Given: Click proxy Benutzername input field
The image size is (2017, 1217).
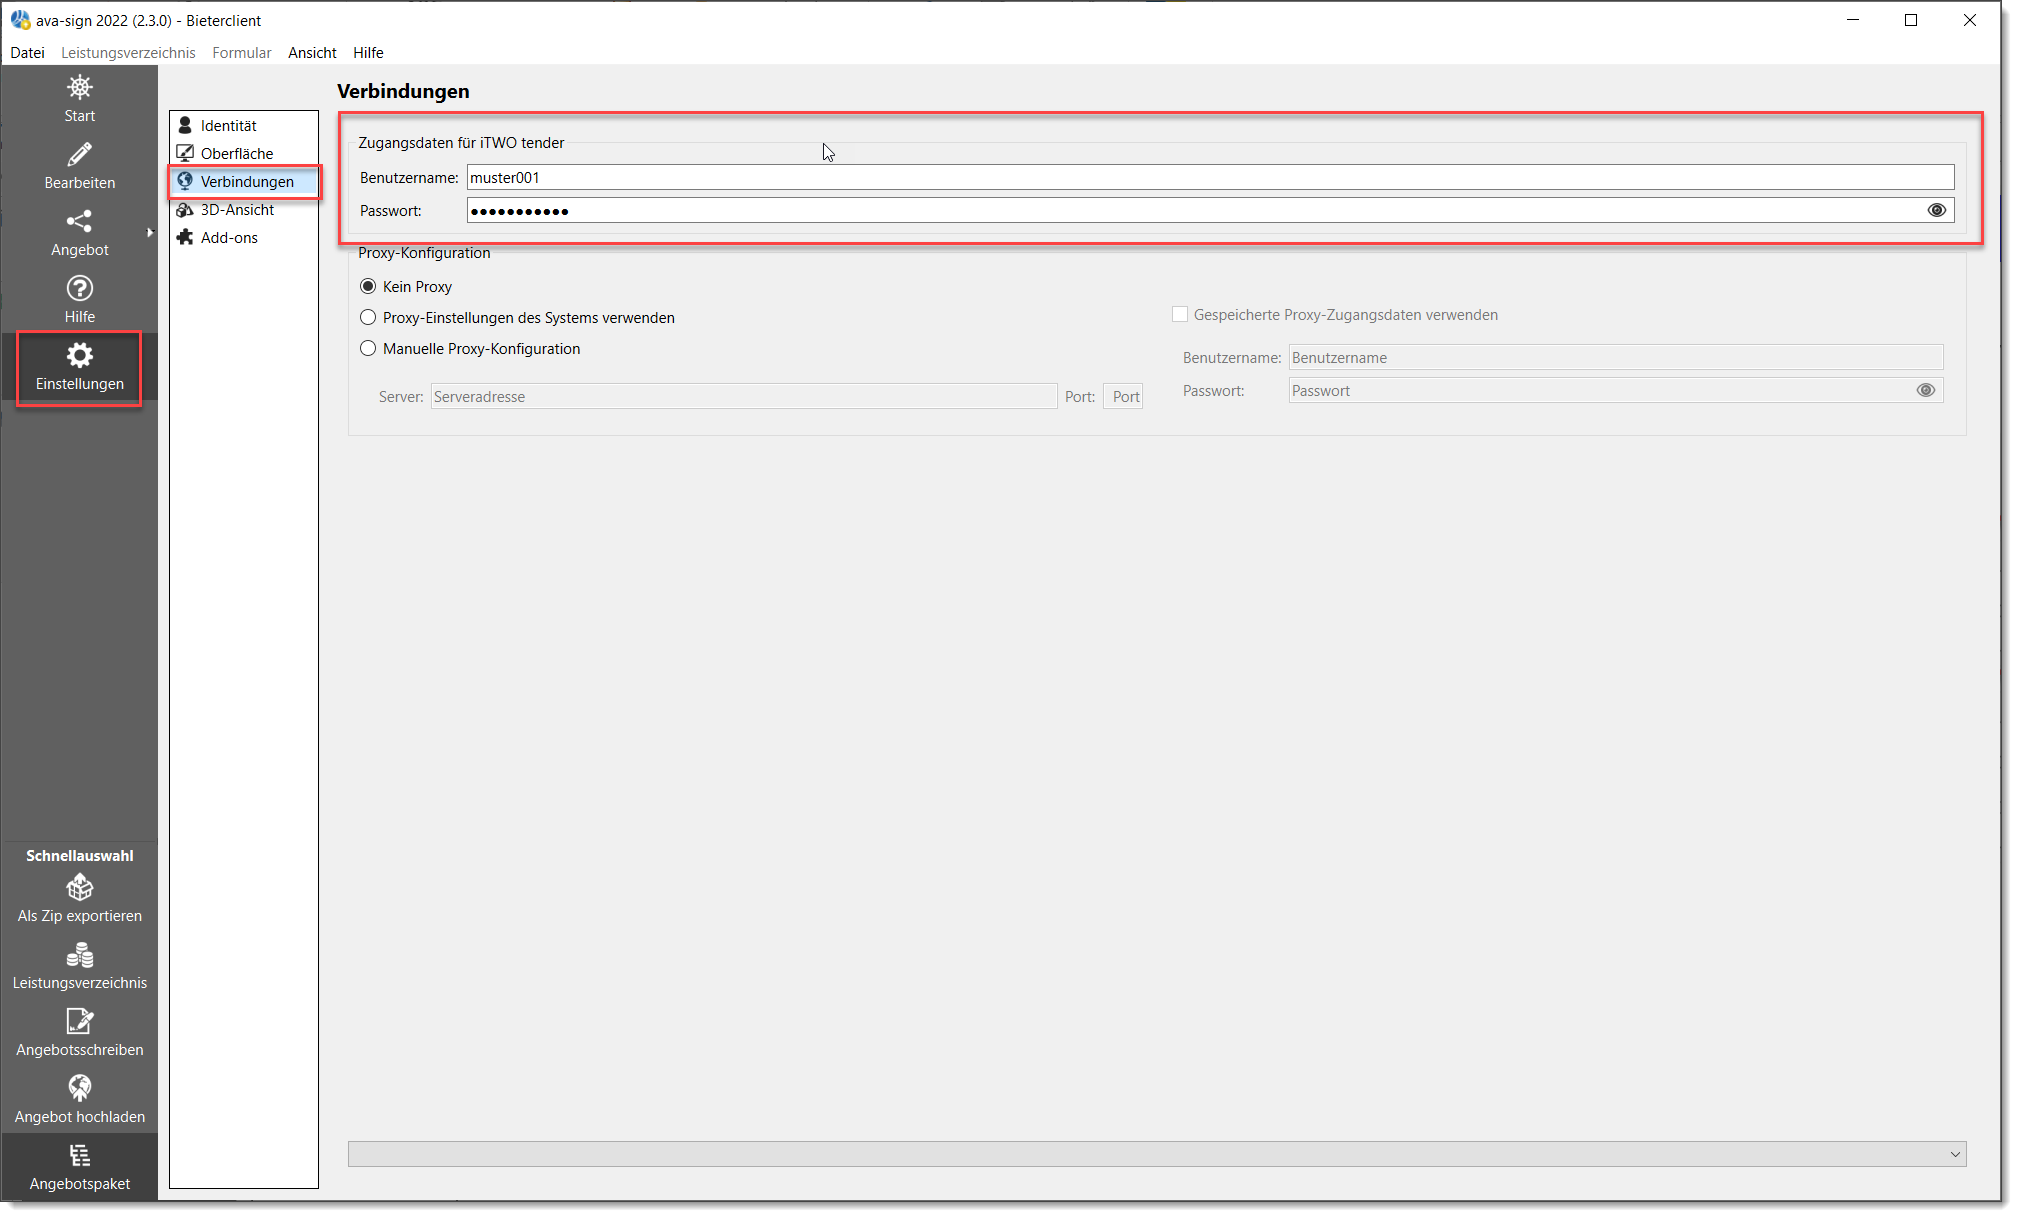Looking at the screenshot, I should tap(1615, 357).
